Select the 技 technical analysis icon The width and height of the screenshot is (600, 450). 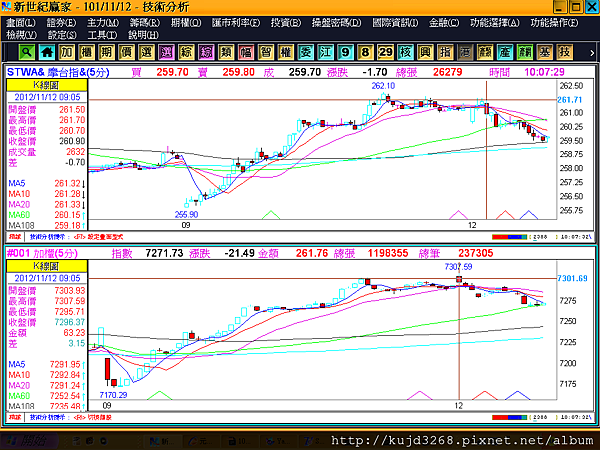564,52
